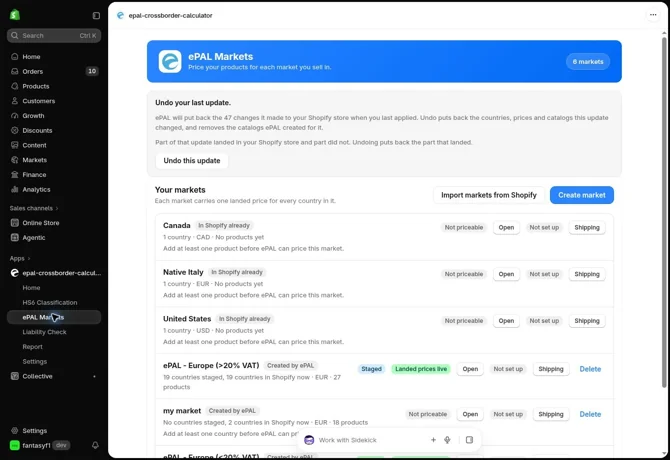670x460 pixels.
Task: Open Shipping for Native Italy market
Action: pos(587,274)
